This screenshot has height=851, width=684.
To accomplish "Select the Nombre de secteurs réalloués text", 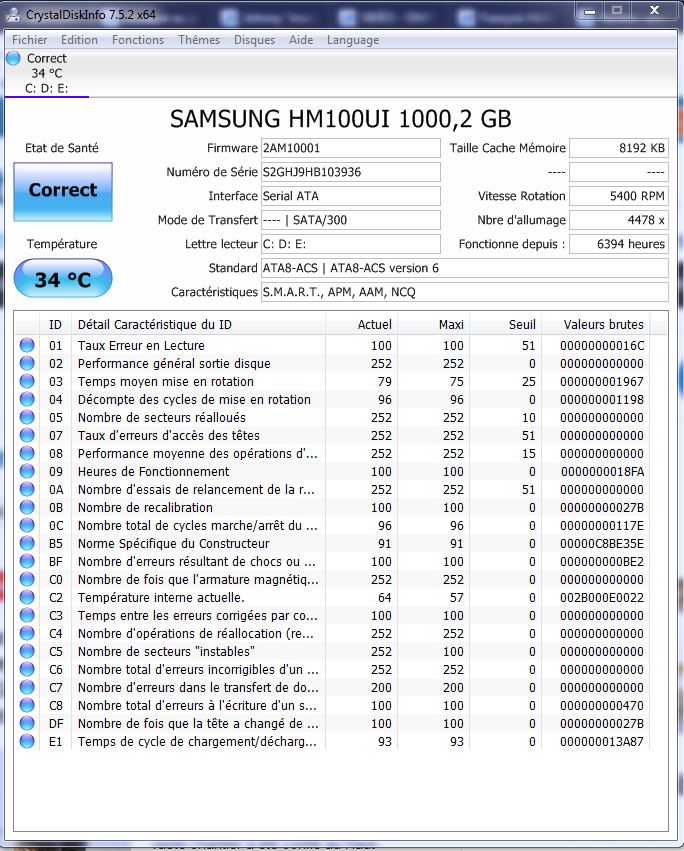I will point(161,417).
